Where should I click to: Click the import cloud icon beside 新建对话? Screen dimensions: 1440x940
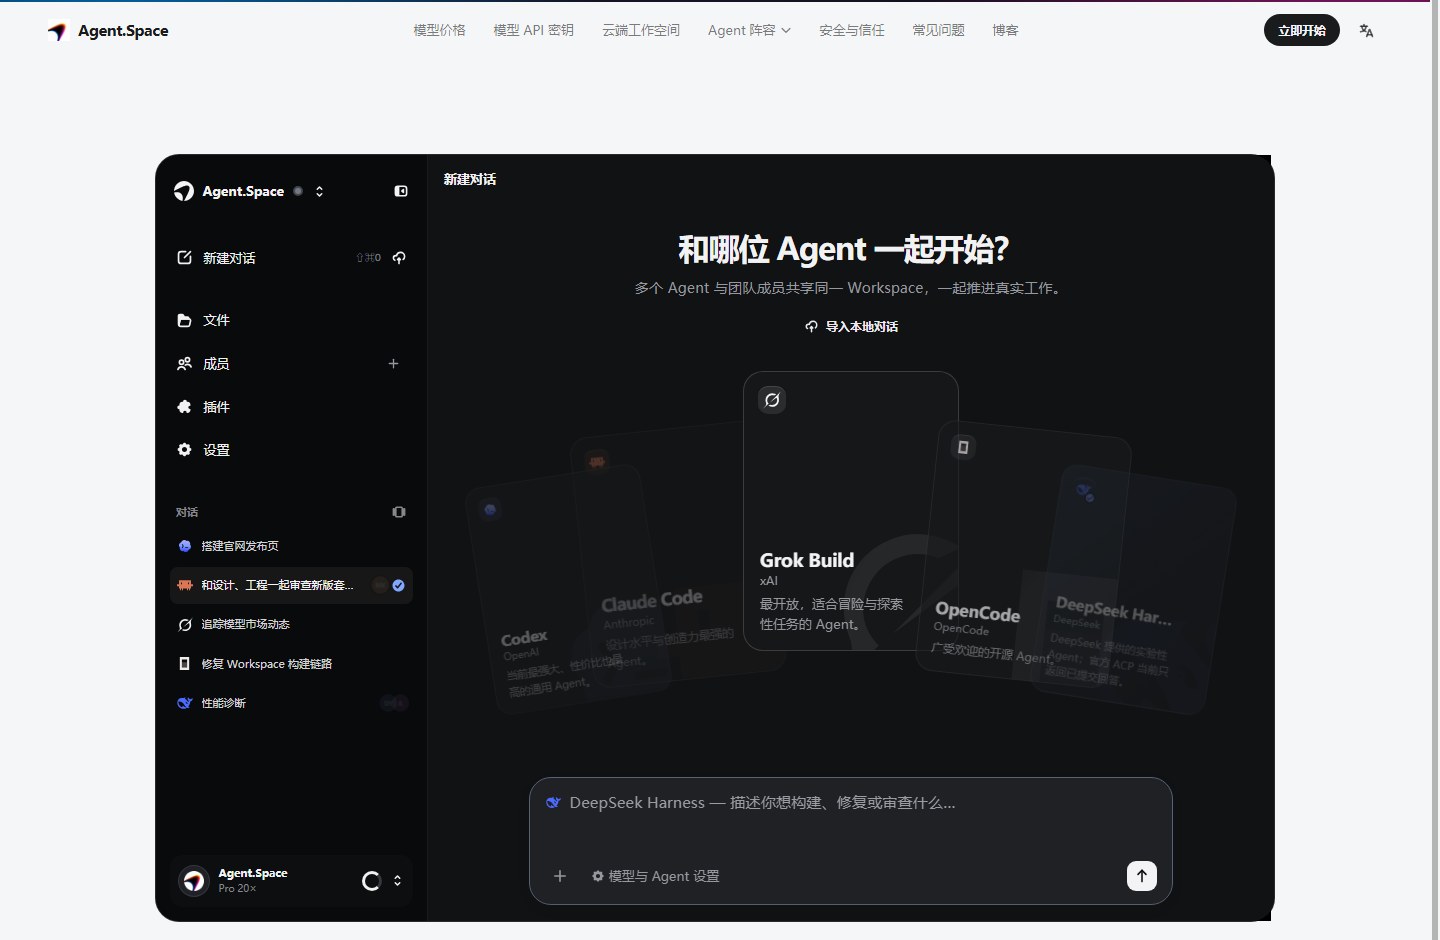pos(399,258)
